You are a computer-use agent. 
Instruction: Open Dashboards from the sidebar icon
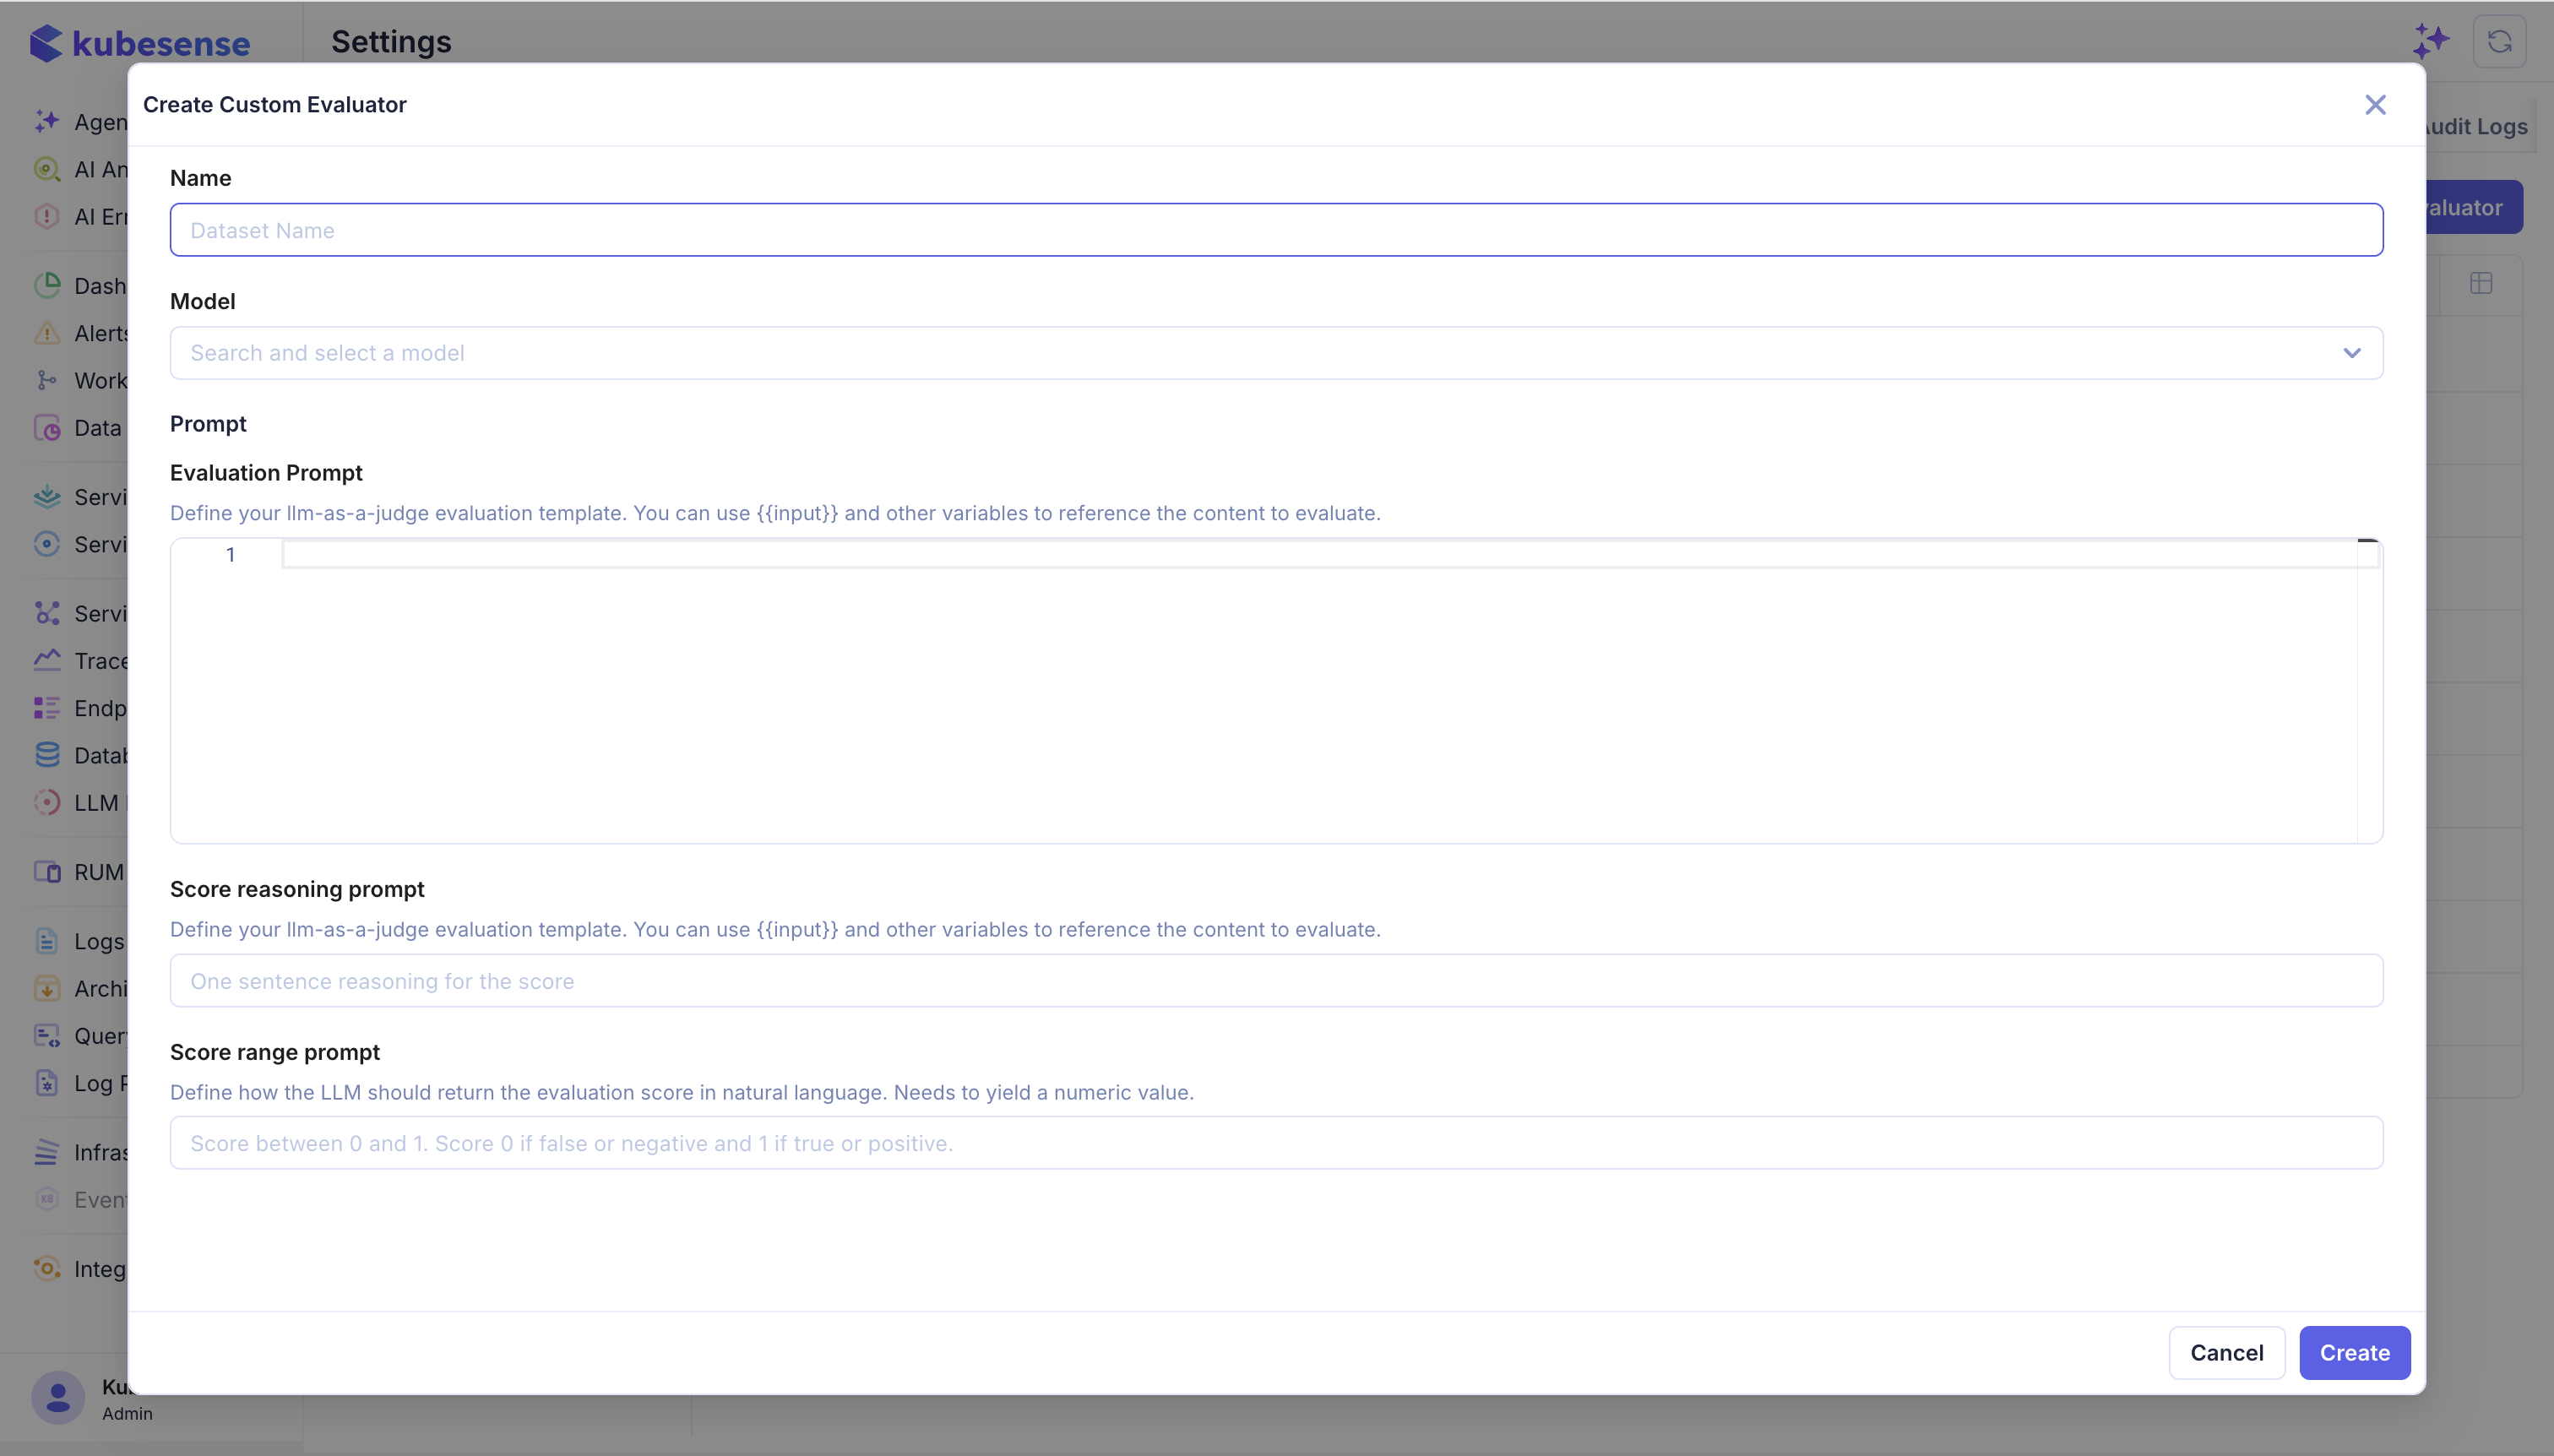[x=46, y=286]
